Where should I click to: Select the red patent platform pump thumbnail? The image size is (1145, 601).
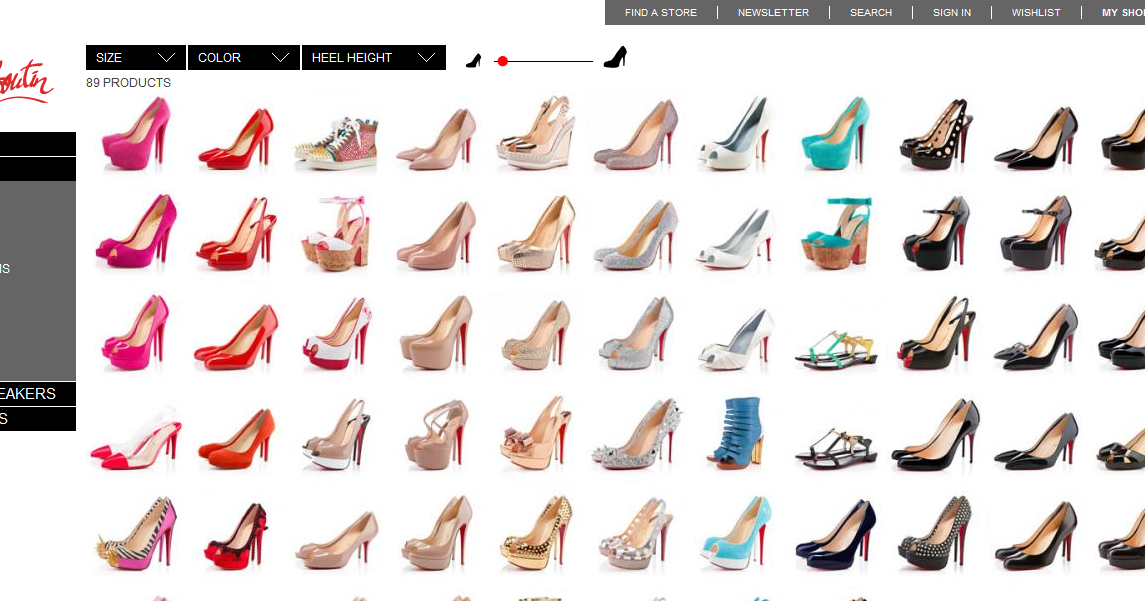237,137
